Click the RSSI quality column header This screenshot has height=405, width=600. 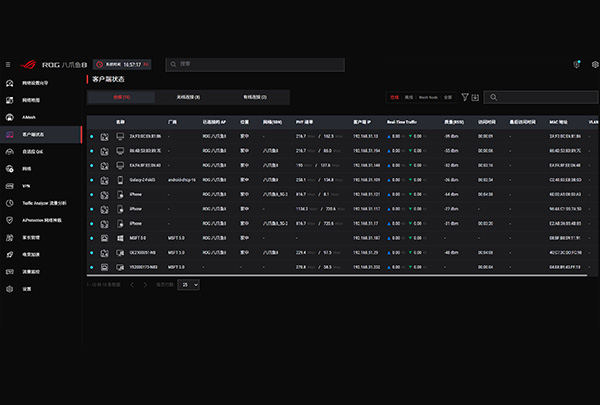[x=454, y=122]
